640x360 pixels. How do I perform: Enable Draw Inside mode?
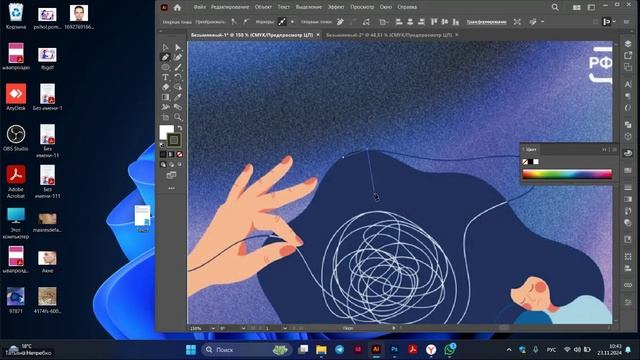(179, 164)
